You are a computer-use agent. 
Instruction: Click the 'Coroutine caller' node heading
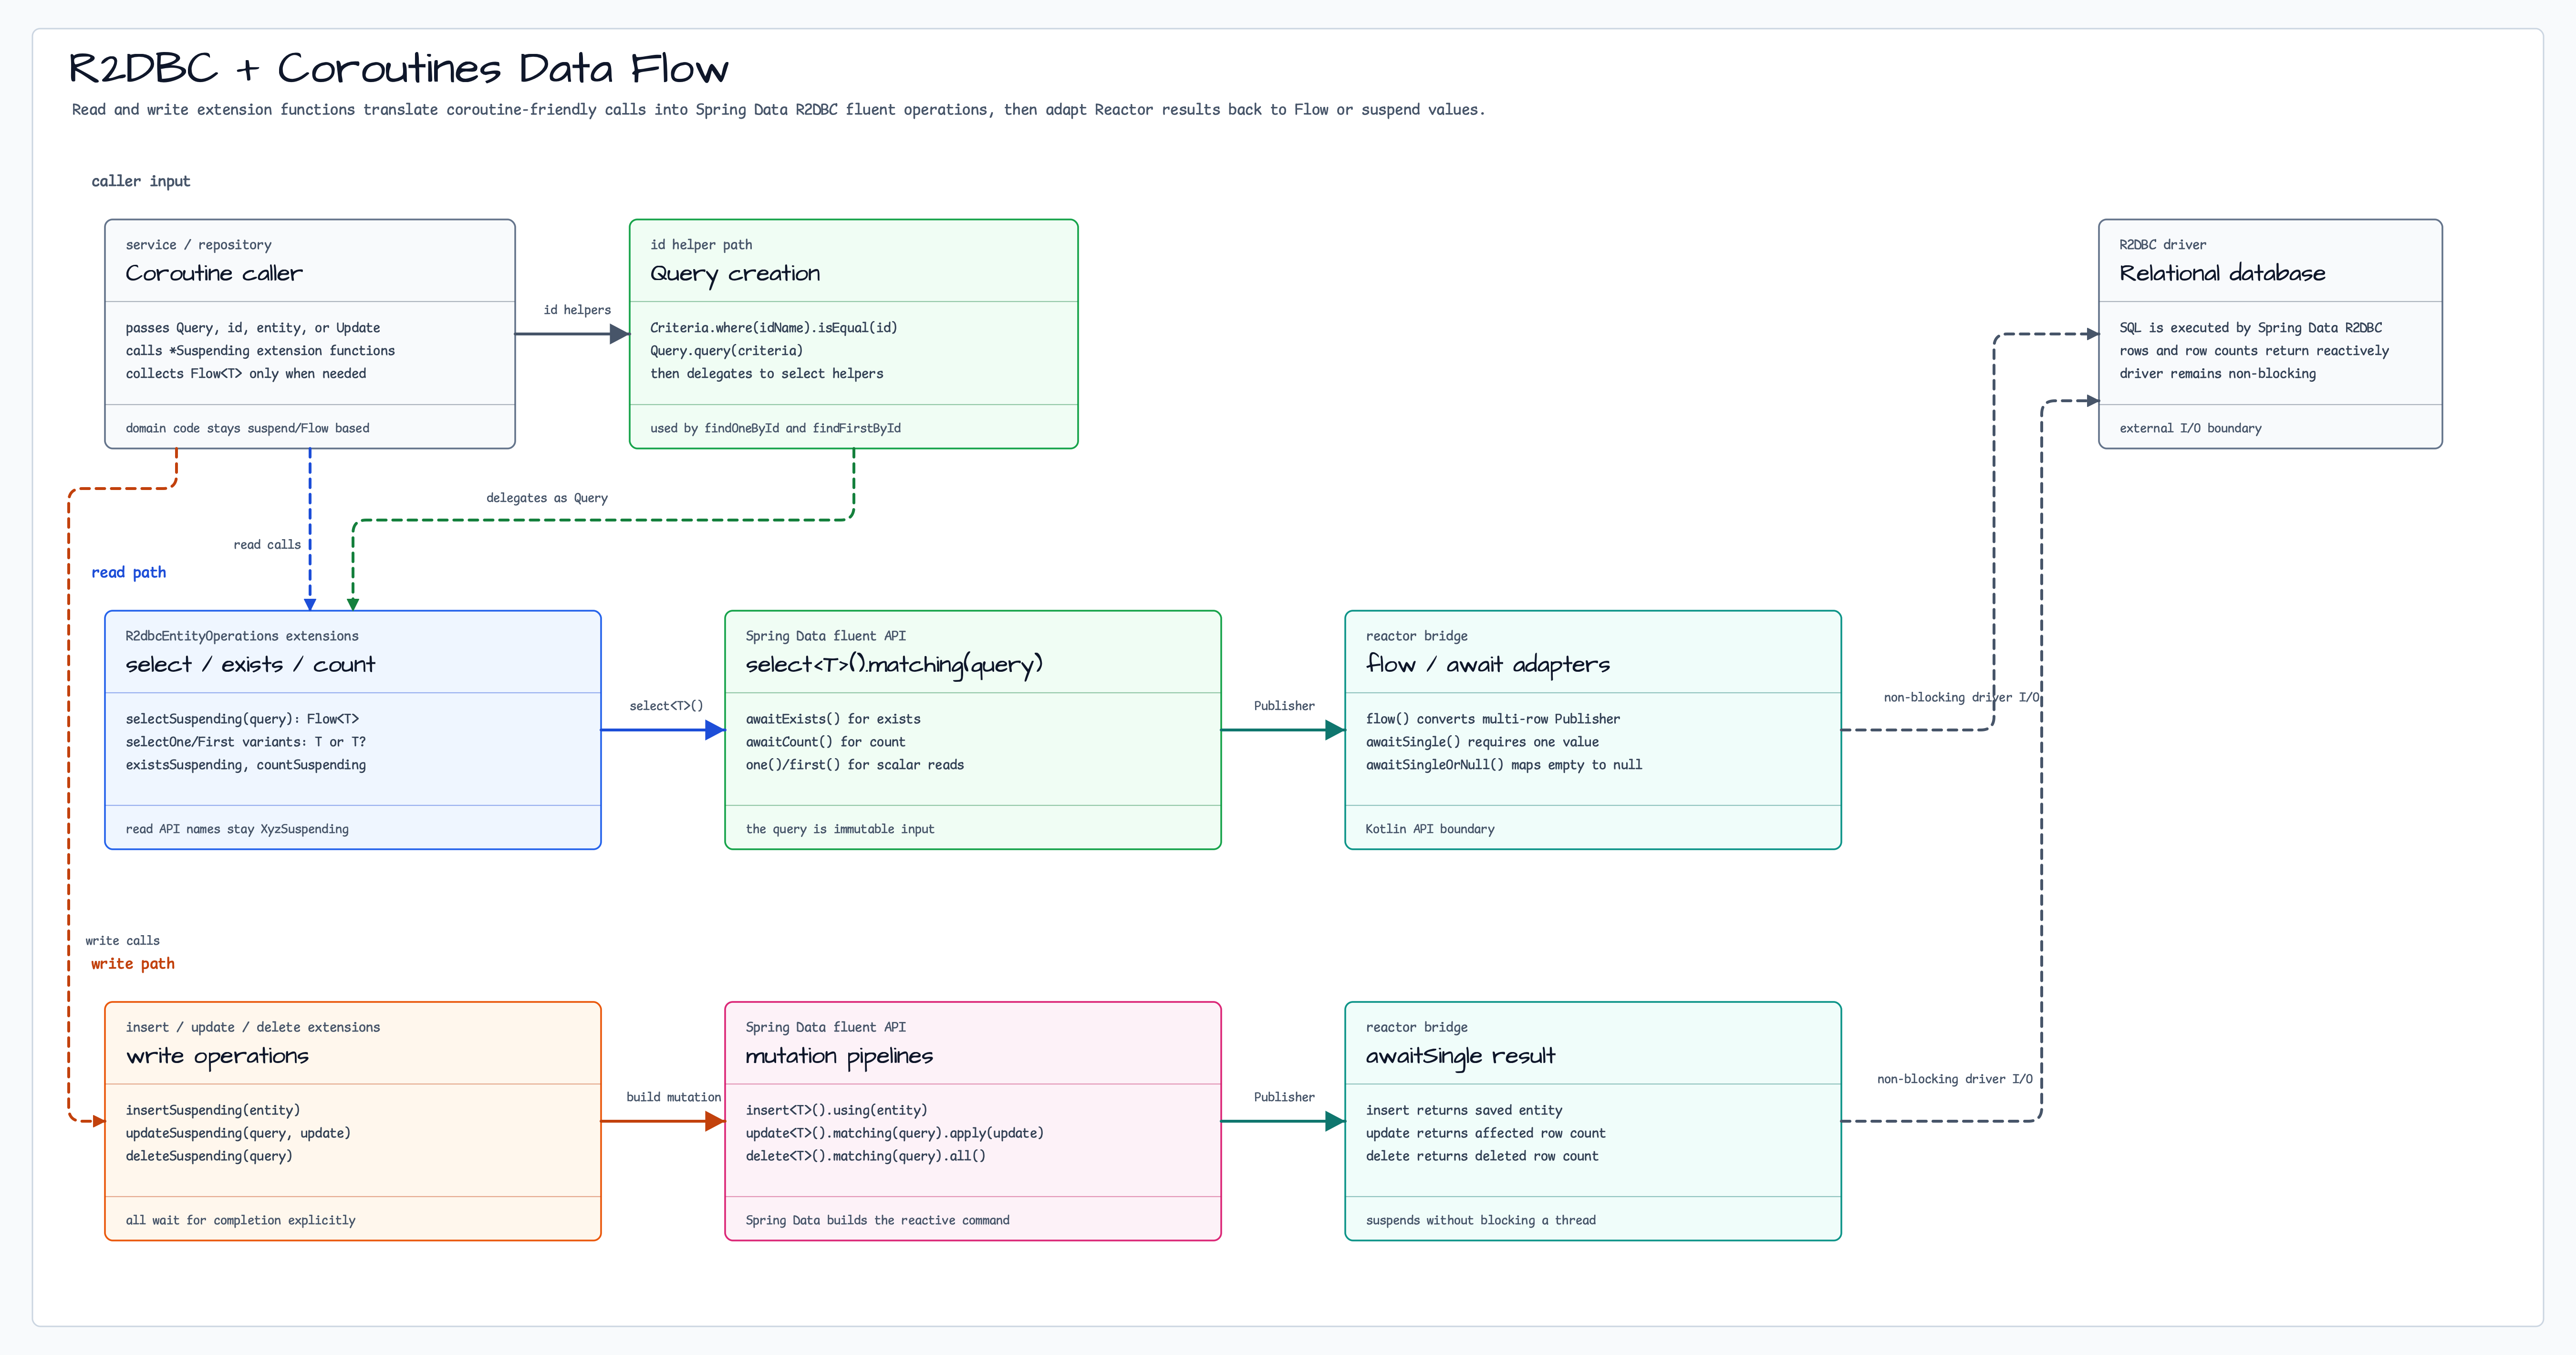point(214,273)
